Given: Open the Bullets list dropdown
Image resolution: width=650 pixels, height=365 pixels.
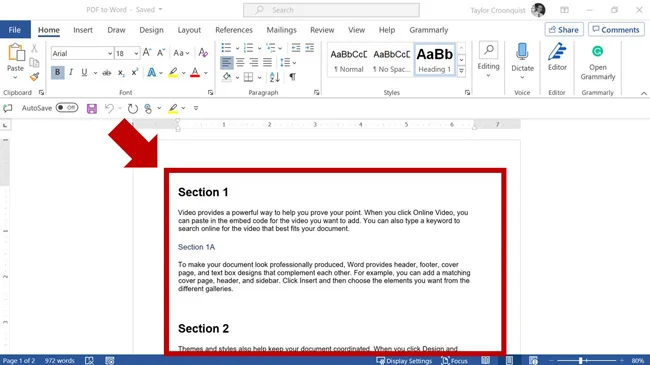Looking at the screenshot, I should (x=238, y=49).
